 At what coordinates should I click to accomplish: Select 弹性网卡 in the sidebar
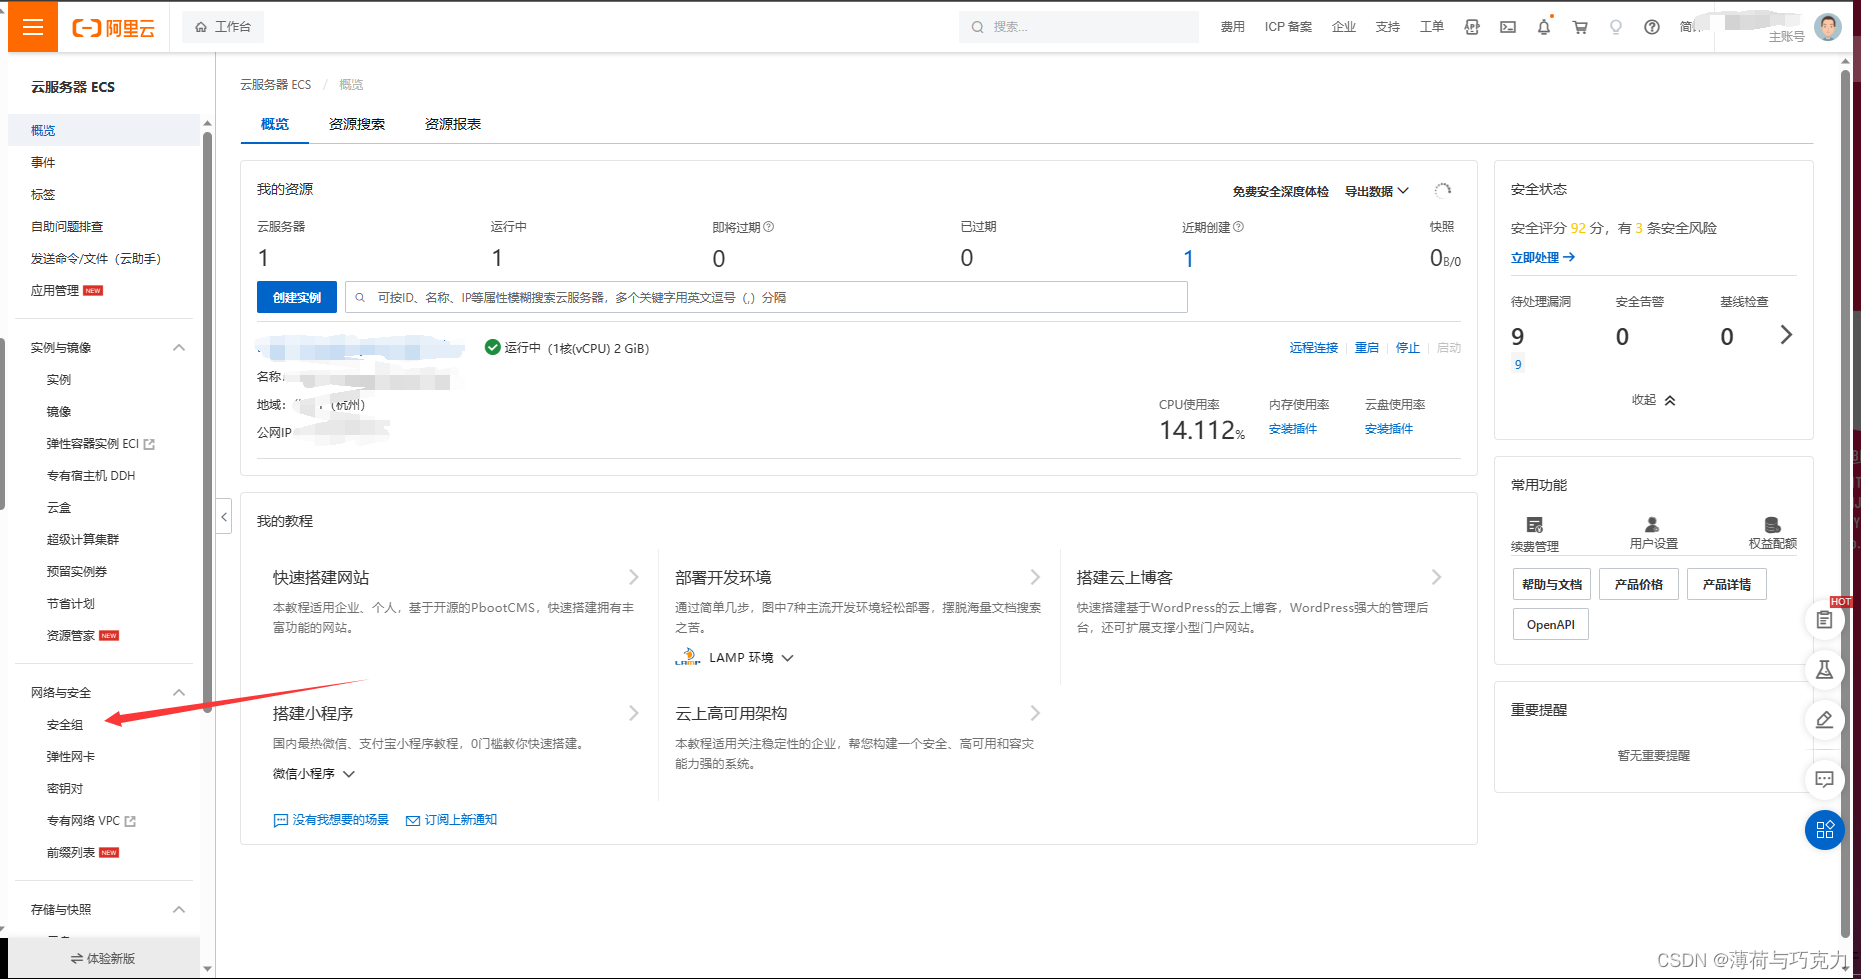(71, 757)
